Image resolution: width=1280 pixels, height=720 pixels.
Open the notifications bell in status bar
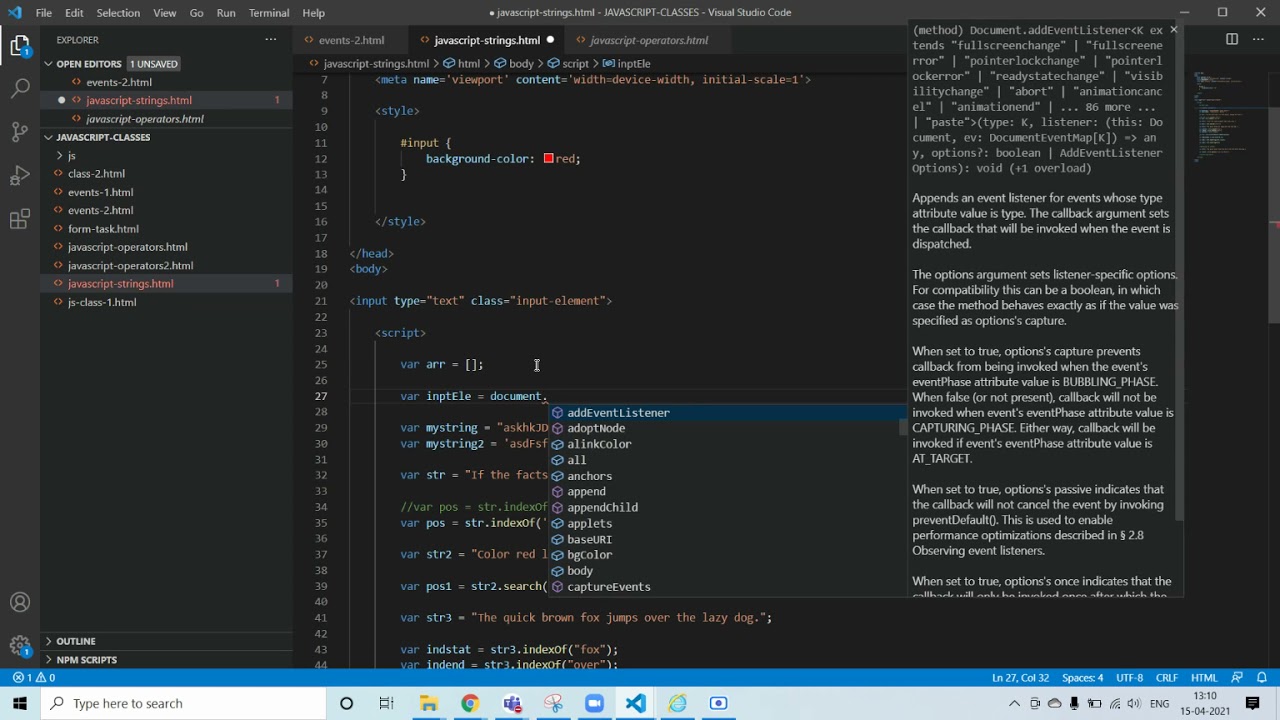1262,678
